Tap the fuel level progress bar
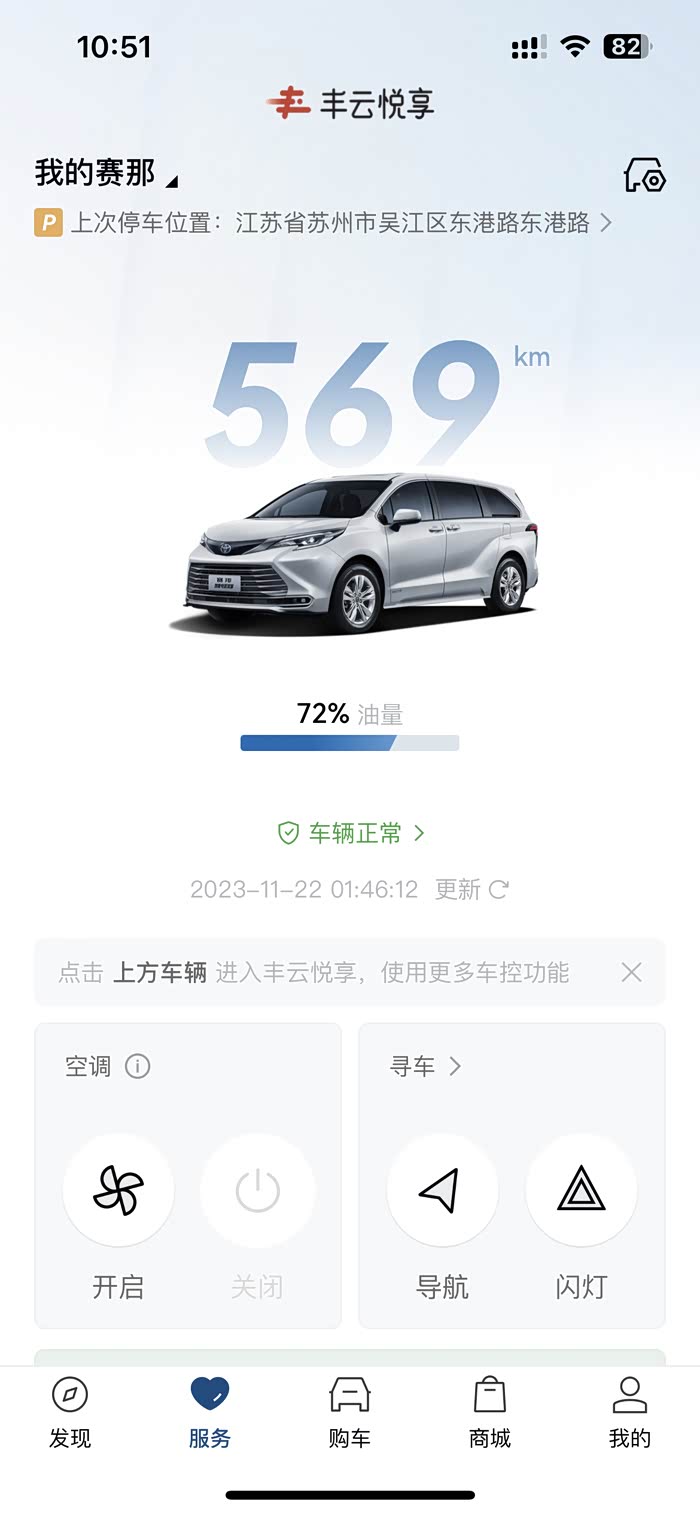This screenshot has width=700, height=1514. [349, 743]
